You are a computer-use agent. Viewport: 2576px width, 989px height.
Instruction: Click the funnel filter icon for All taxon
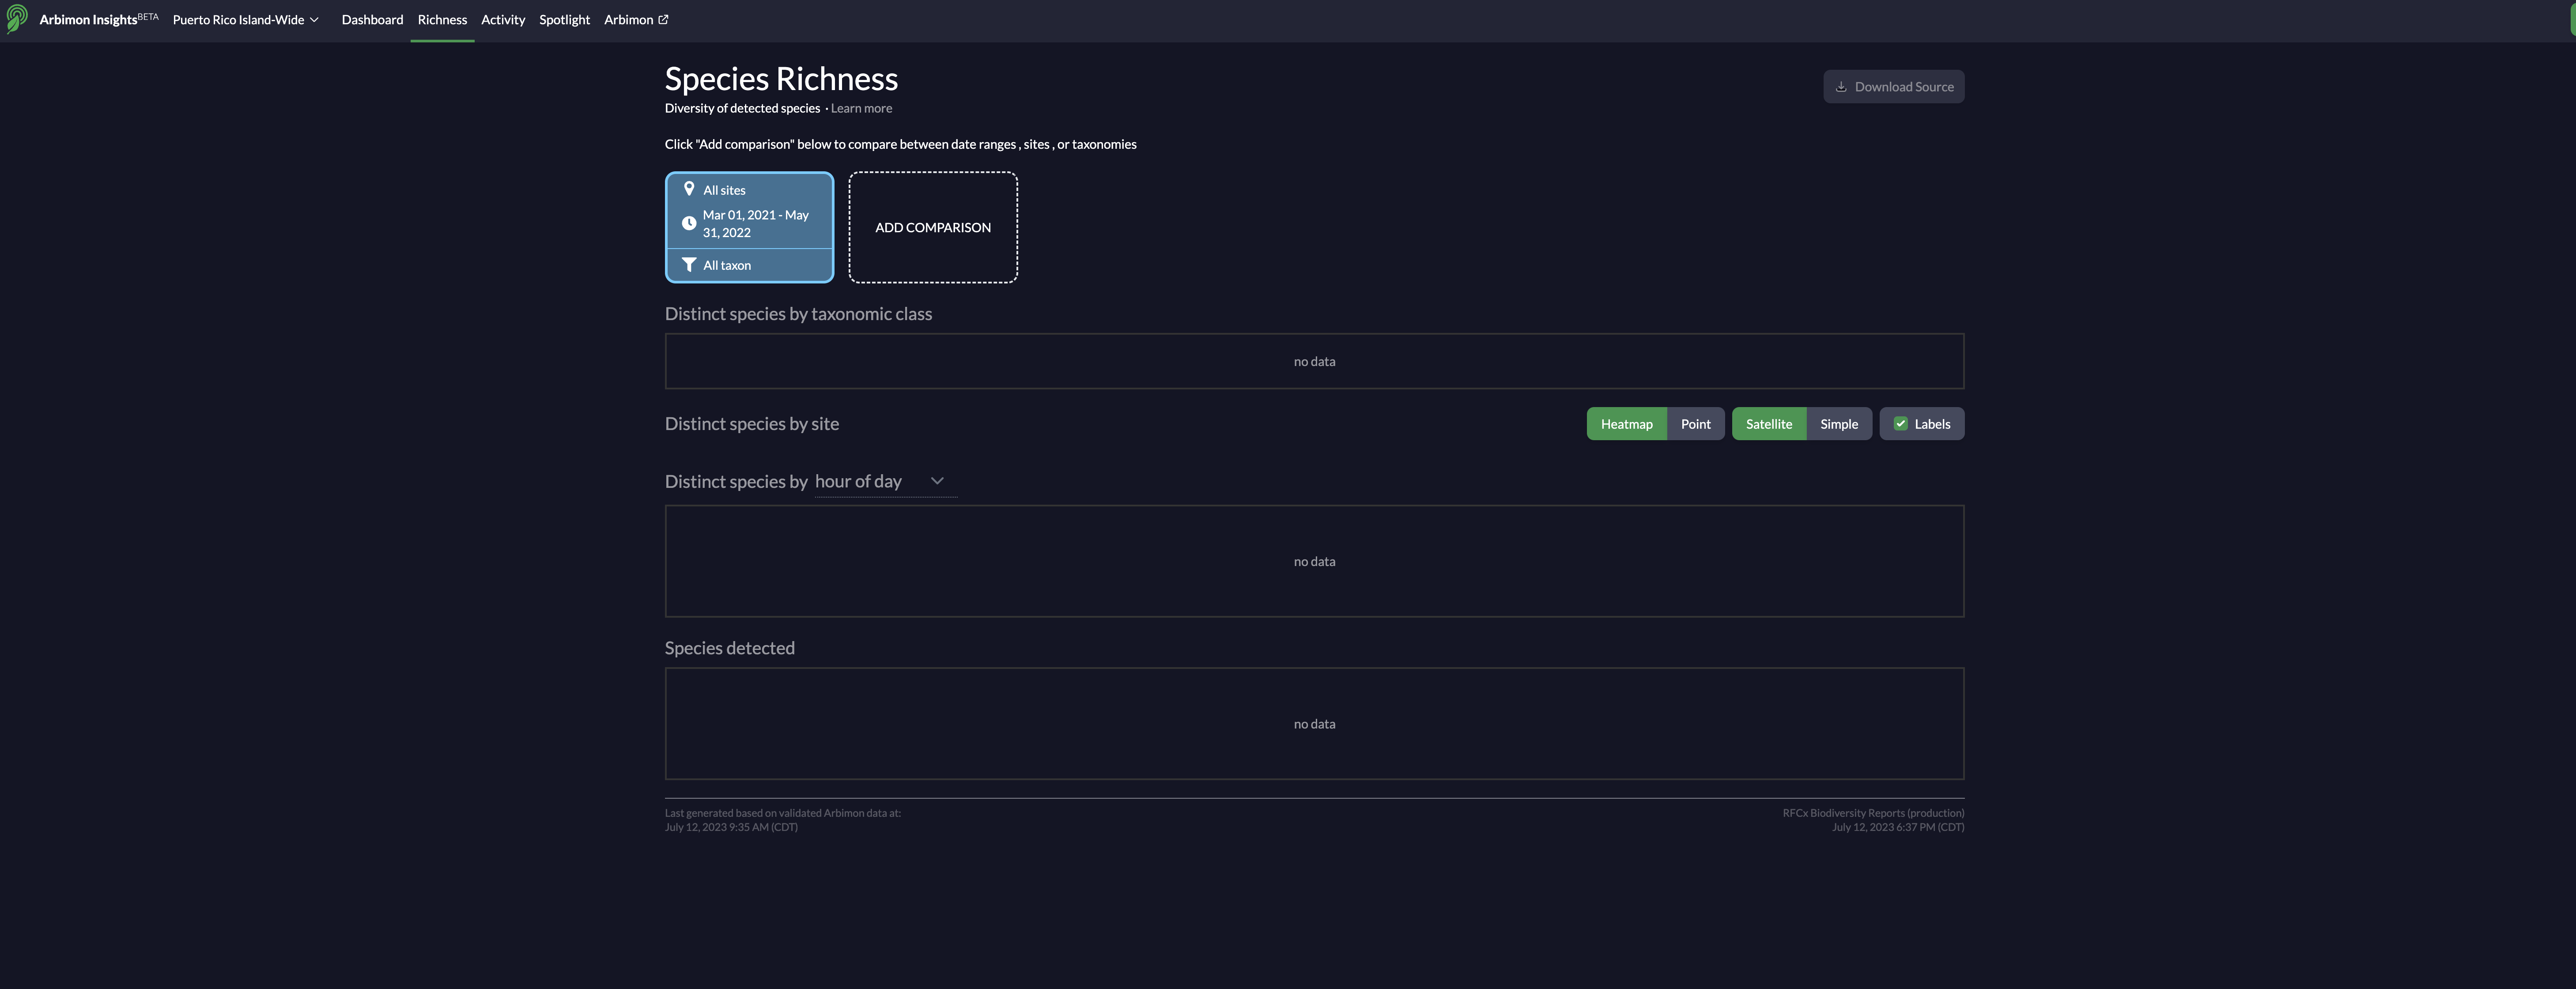coord(688,265)
